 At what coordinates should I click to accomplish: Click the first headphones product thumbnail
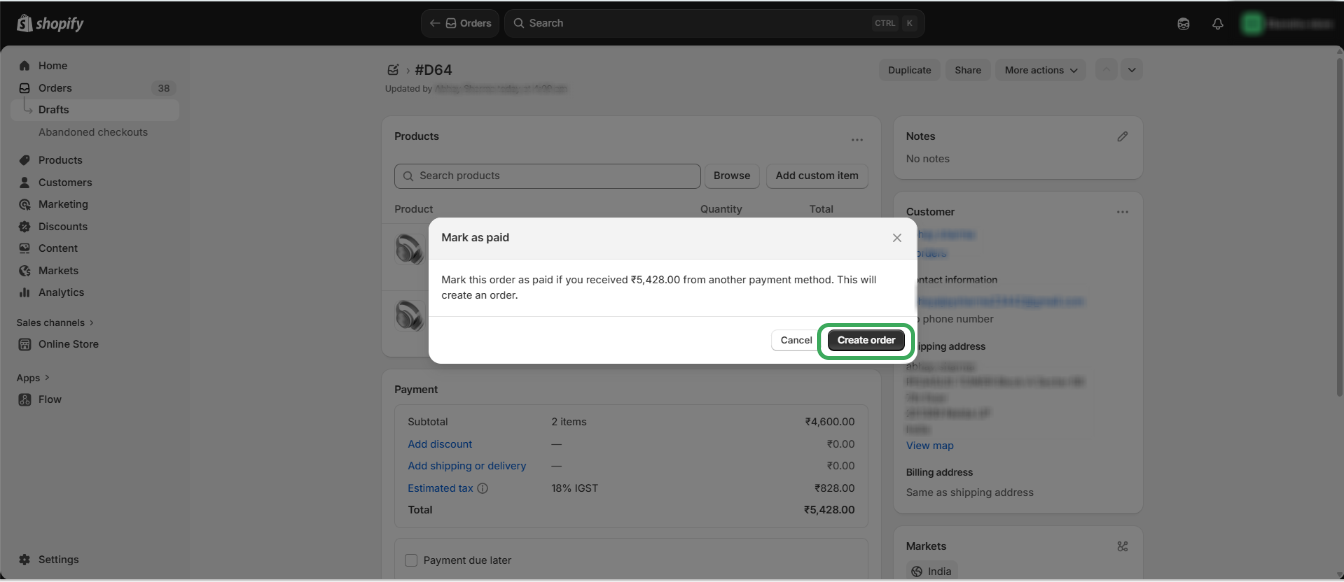click(409, 249)
